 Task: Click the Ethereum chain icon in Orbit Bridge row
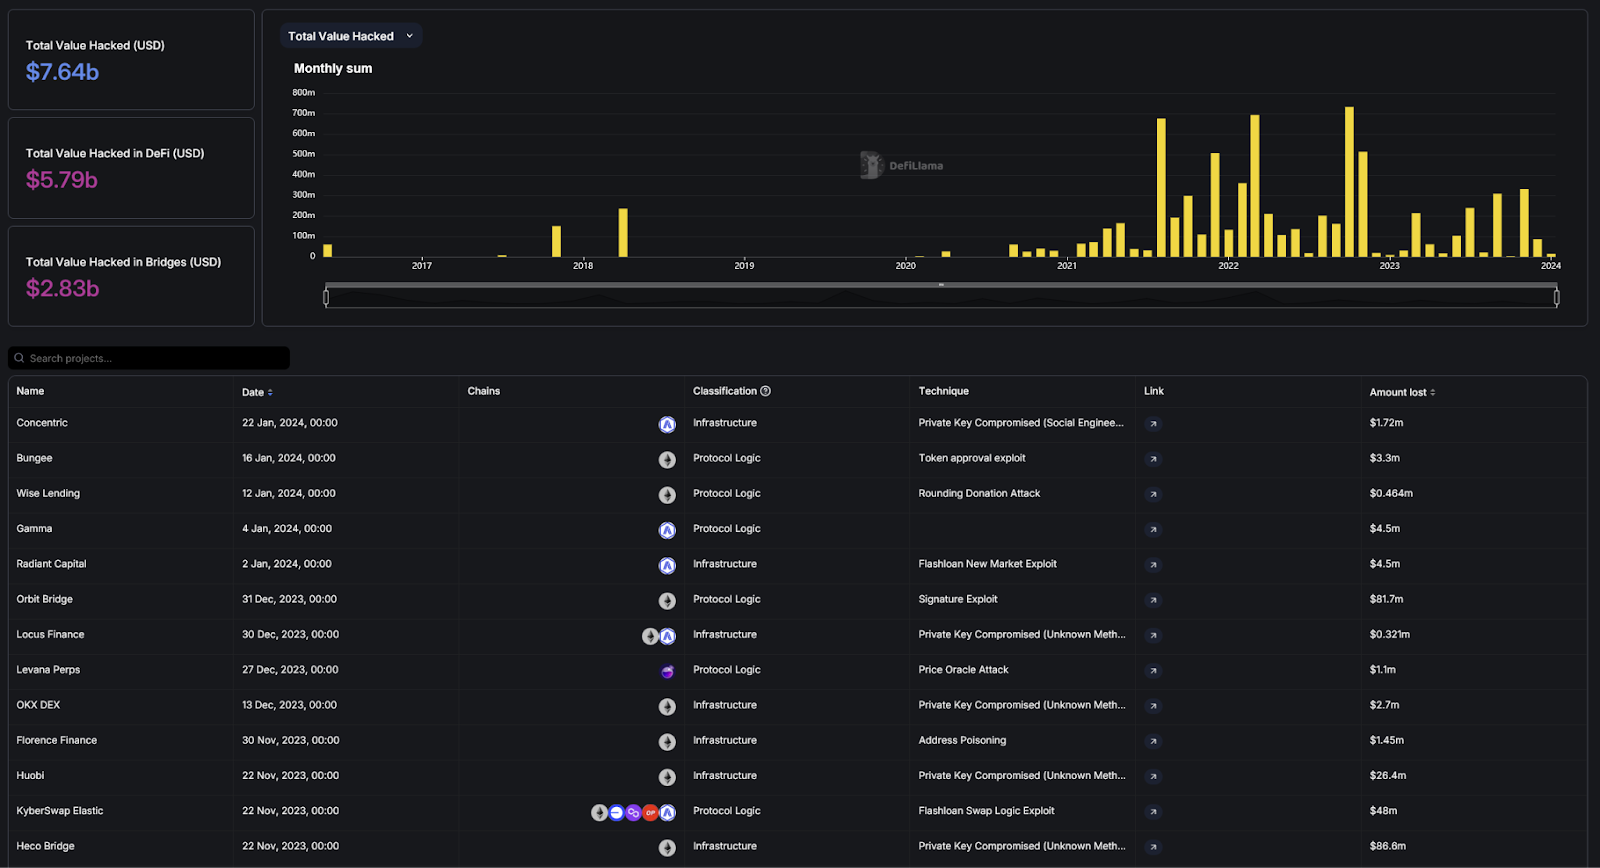[667, 601]
